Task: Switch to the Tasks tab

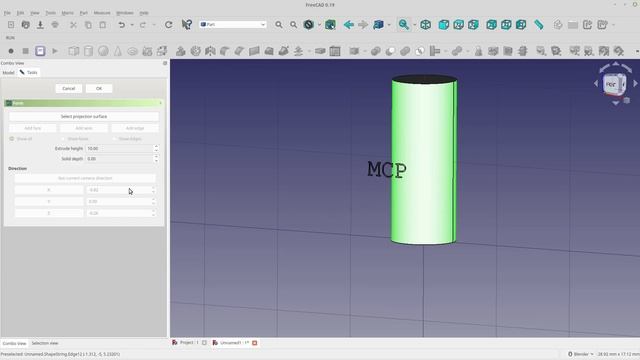Action: point(29,73)
